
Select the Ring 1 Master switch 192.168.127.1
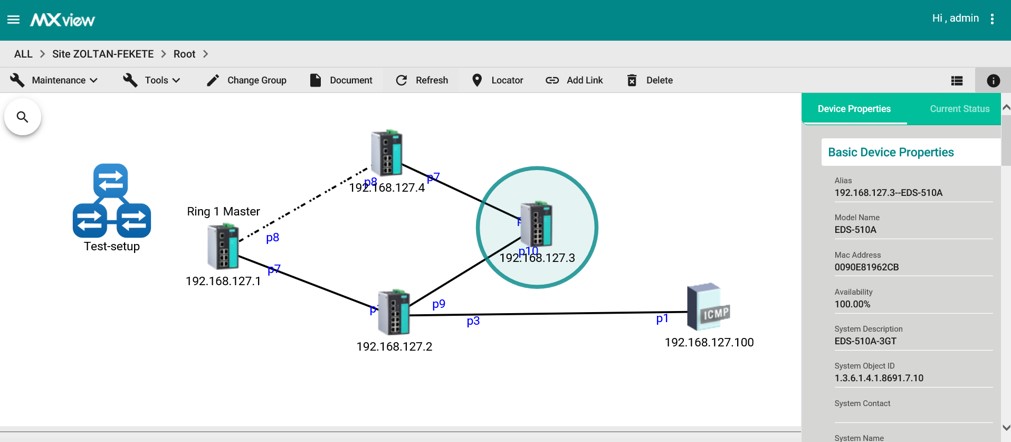click(223, 246)
